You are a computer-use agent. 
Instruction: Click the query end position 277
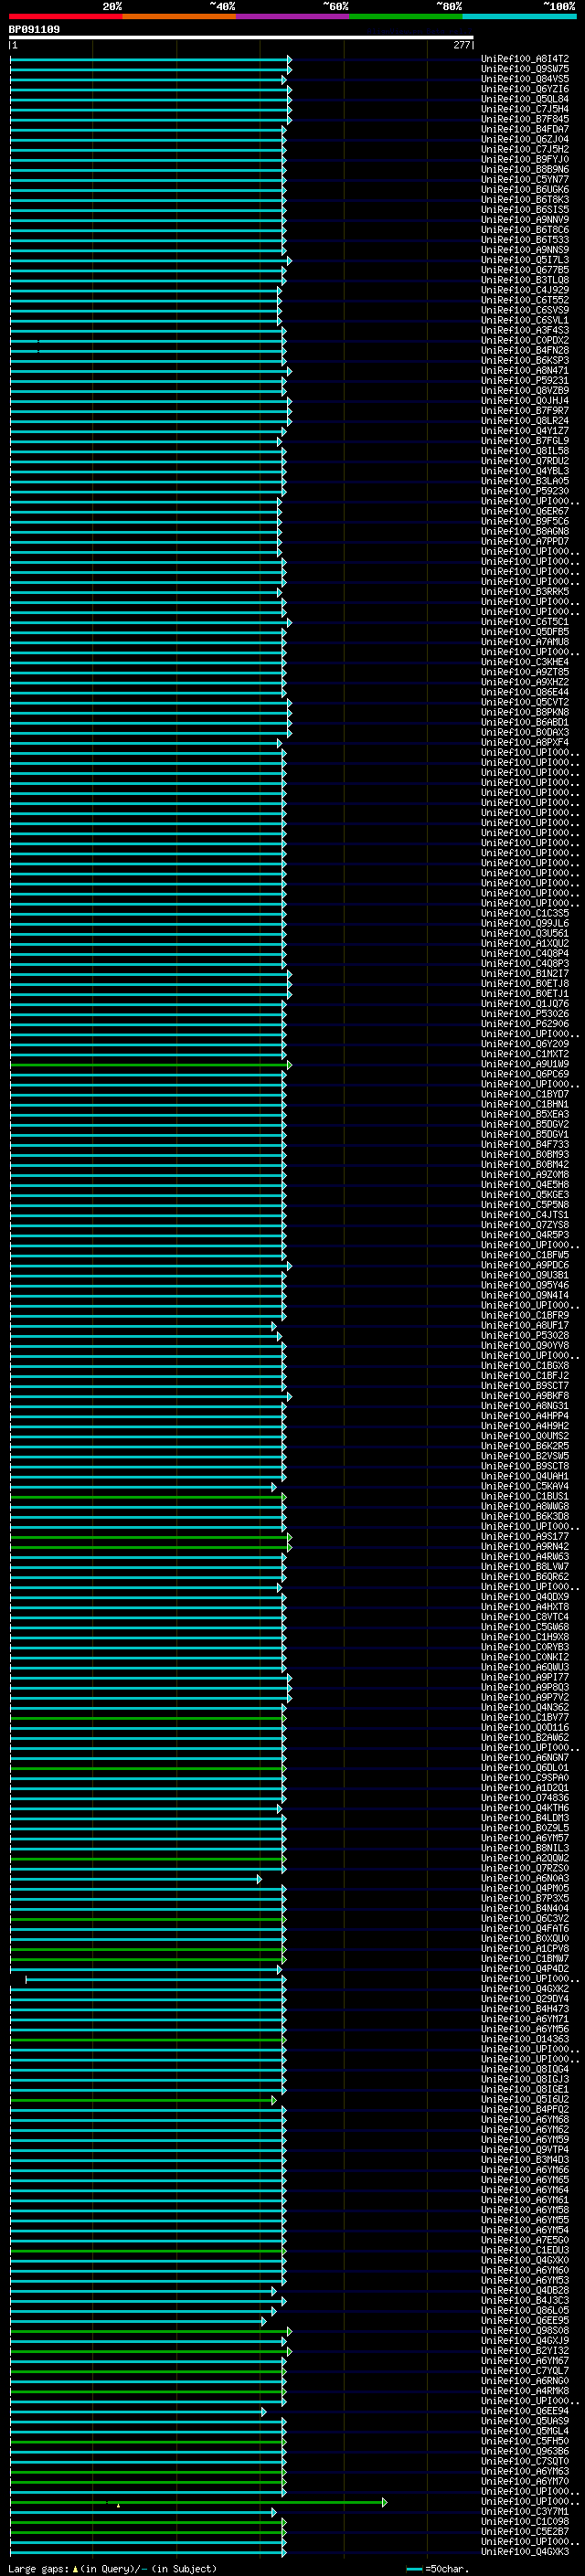click(x=461, y=45)
